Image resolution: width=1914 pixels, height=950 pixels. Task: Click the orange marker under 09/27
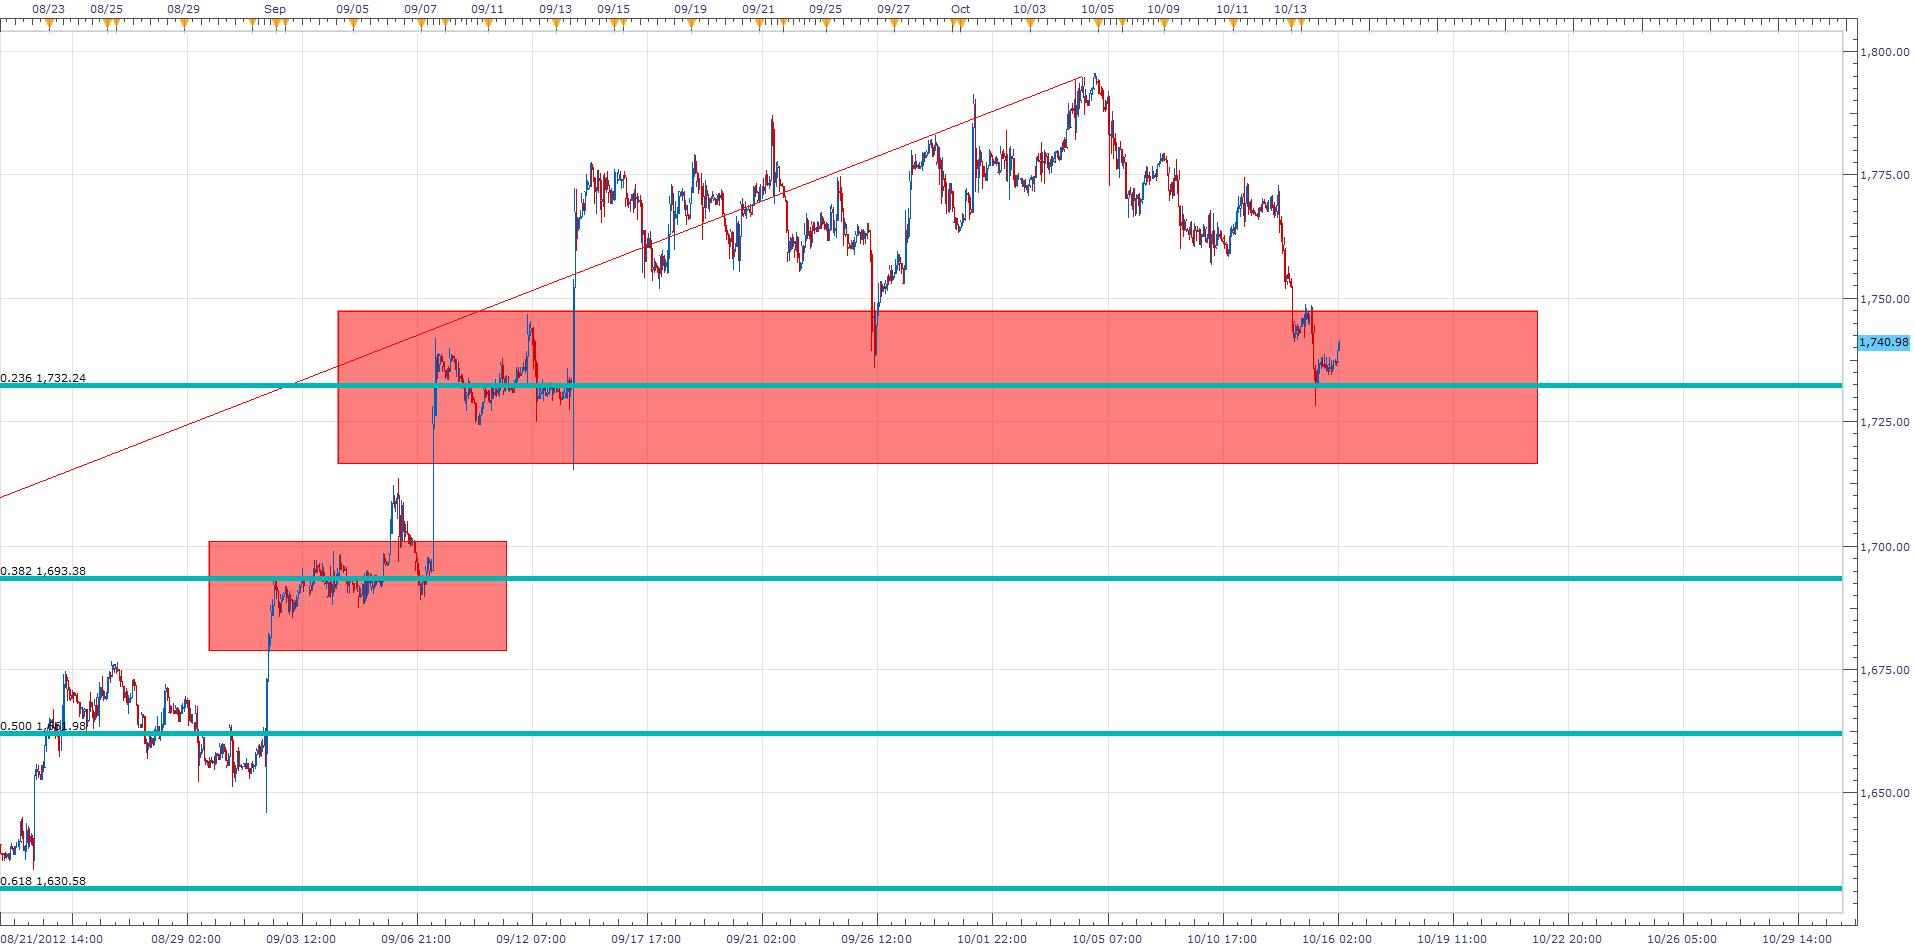(894, 26)
